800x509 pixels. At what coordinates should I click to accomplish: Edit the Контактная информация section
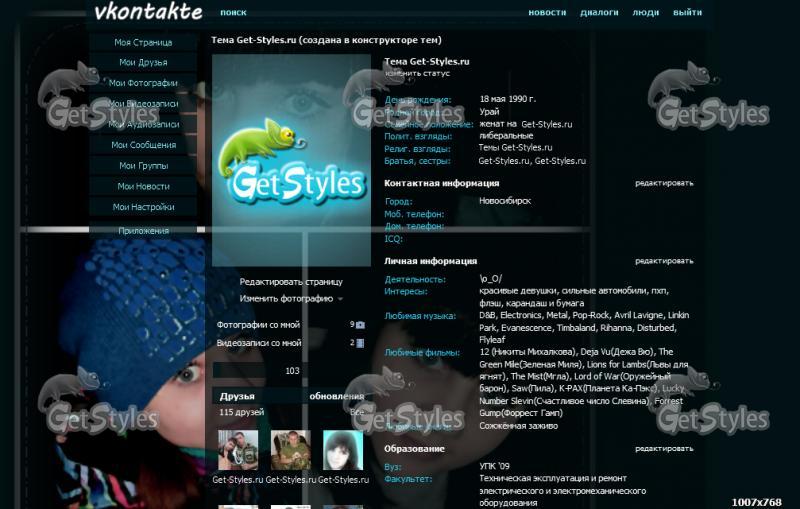point(664,183)
